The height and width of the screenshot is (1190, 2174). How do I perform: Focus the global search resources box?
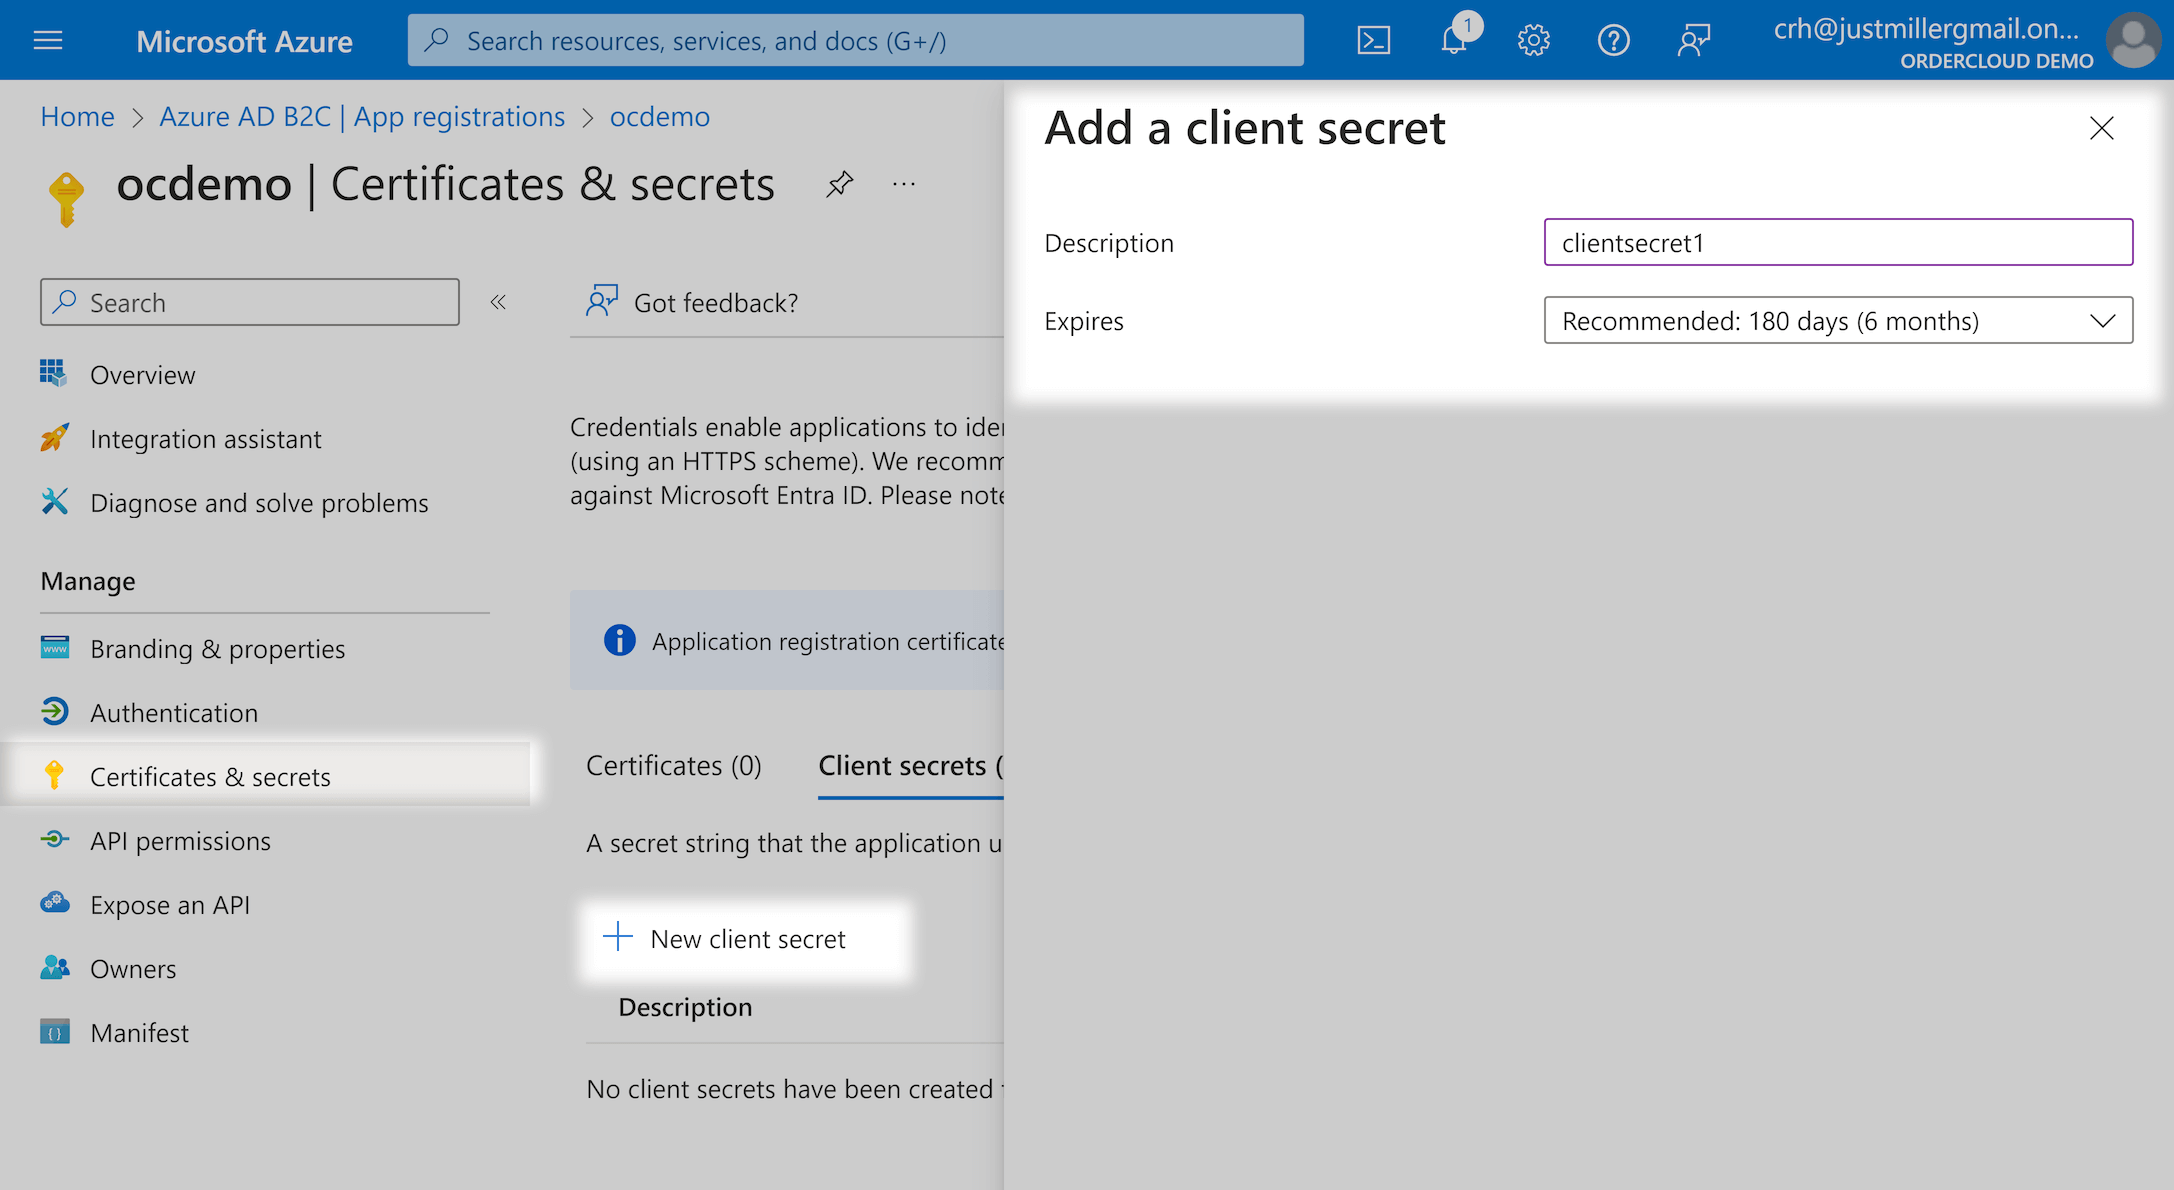point(855,40)
